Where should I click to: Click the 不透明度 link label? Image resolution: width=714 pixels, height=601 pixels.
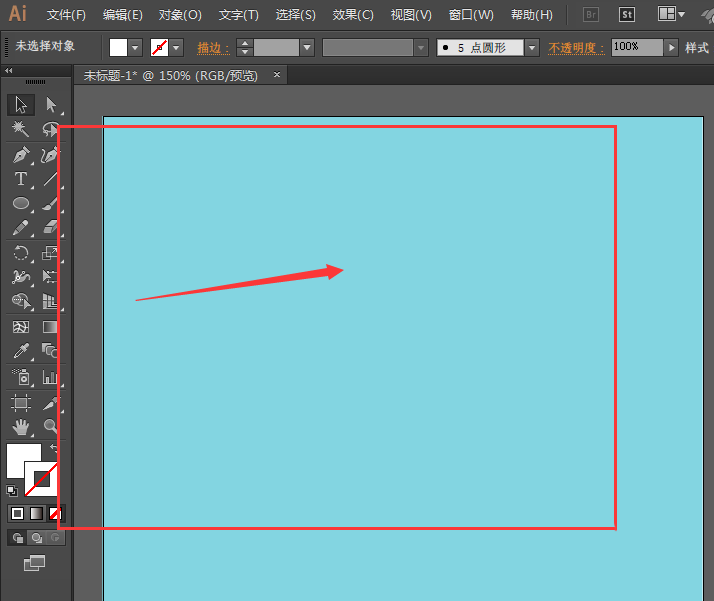pos(576,47)
